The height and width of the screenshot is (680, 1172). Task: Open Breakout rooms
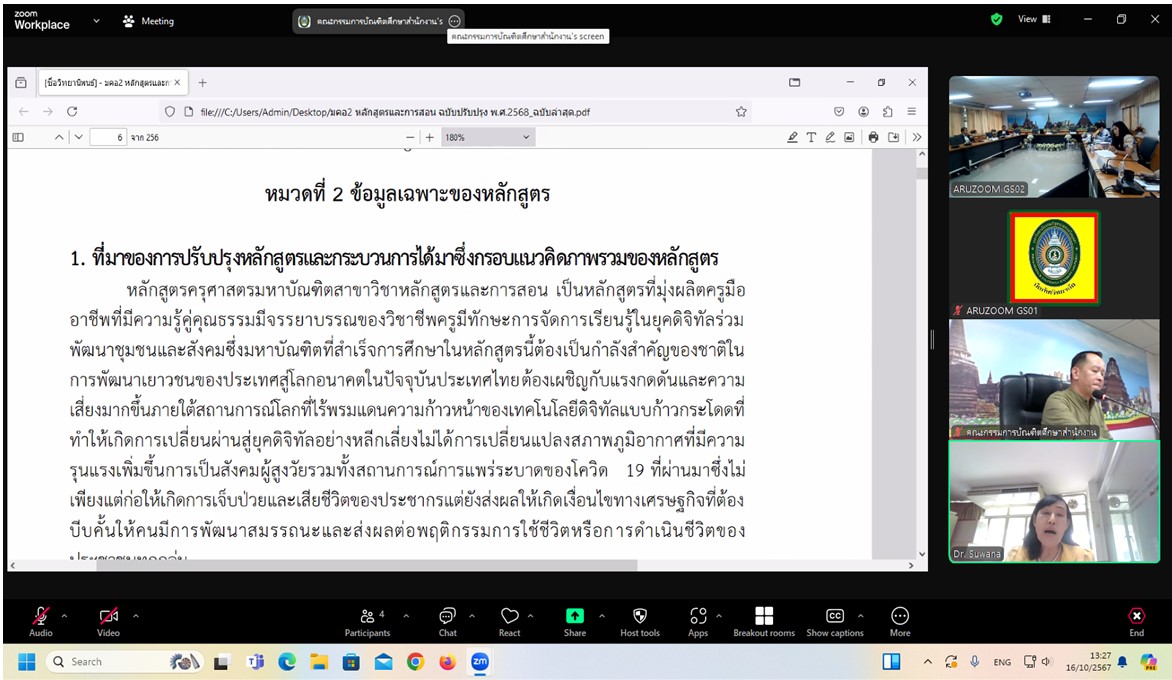pos(764,621)
